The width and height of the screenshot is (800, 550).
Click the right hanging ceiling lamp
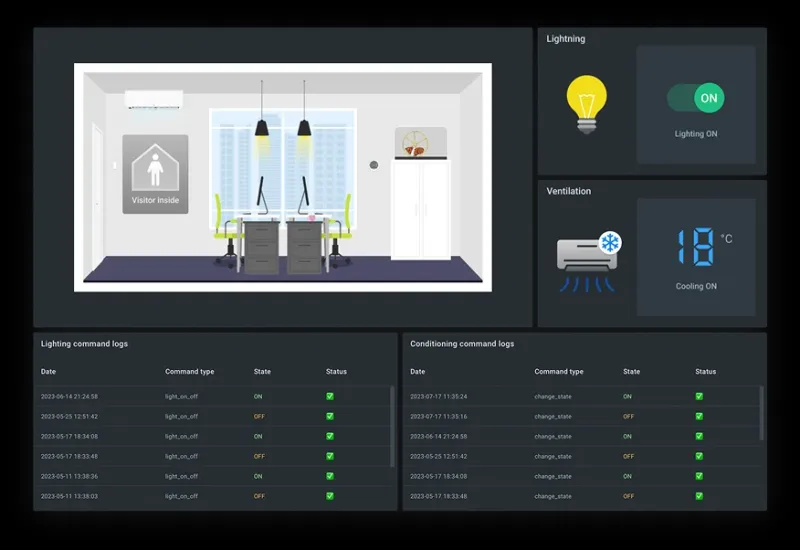(x=304, y=109)
